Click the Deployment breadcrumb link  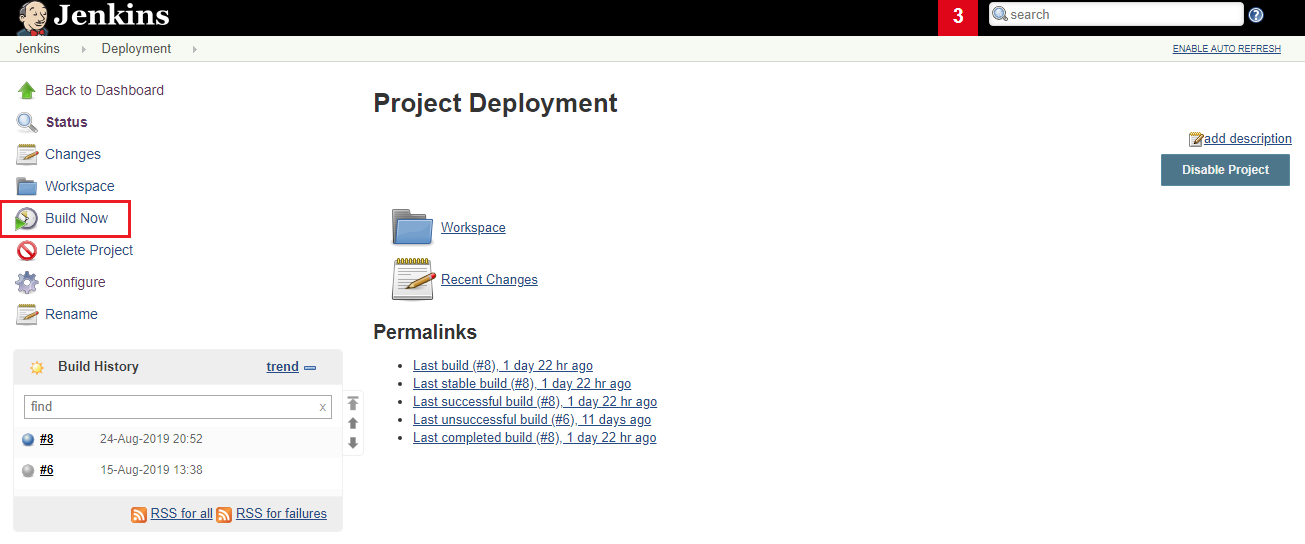click(136, 49)
